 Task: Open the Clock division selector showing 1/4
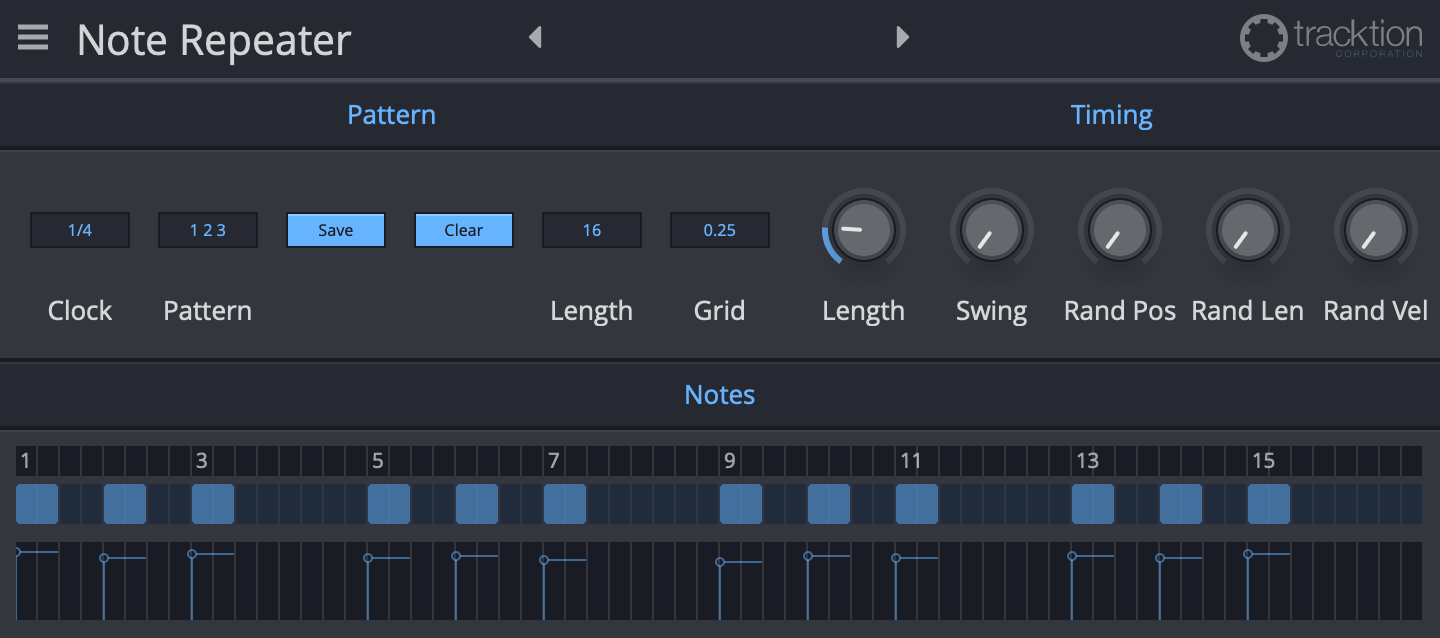[80, 230]
